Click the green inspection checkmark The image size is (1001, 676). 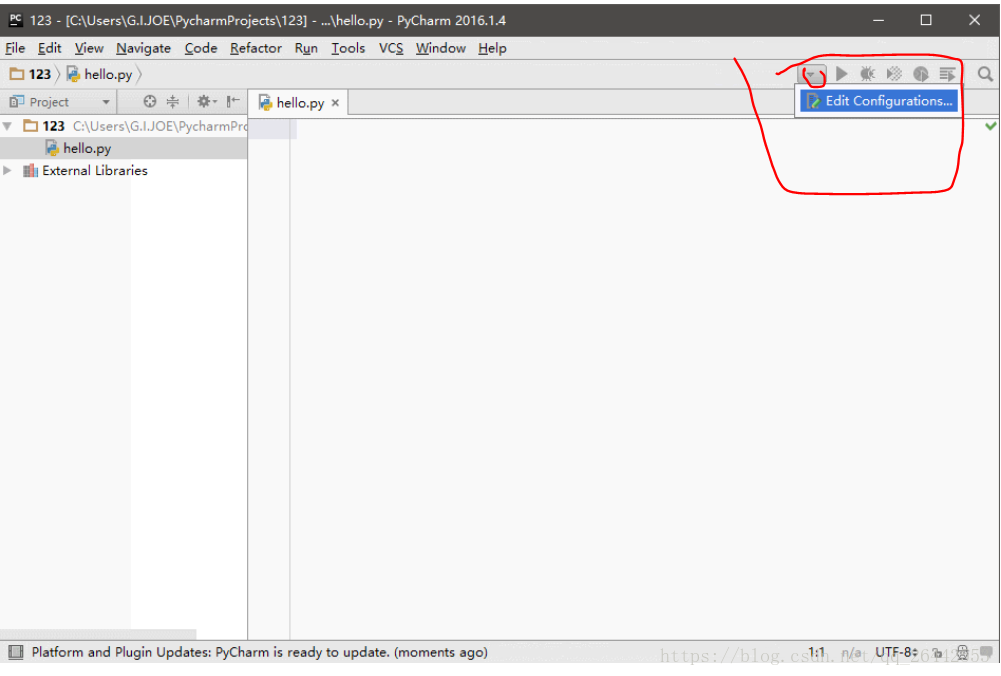[990, 126]
